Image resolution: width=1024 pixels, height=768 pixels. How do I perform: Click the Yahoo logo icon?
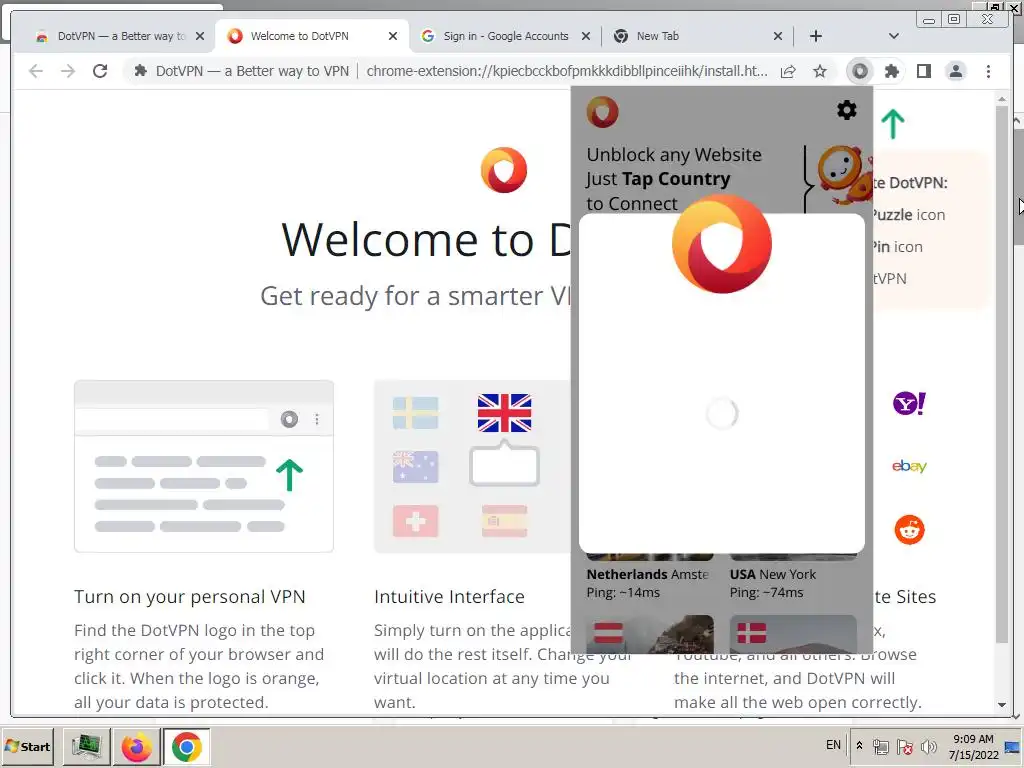click(909, 404)
